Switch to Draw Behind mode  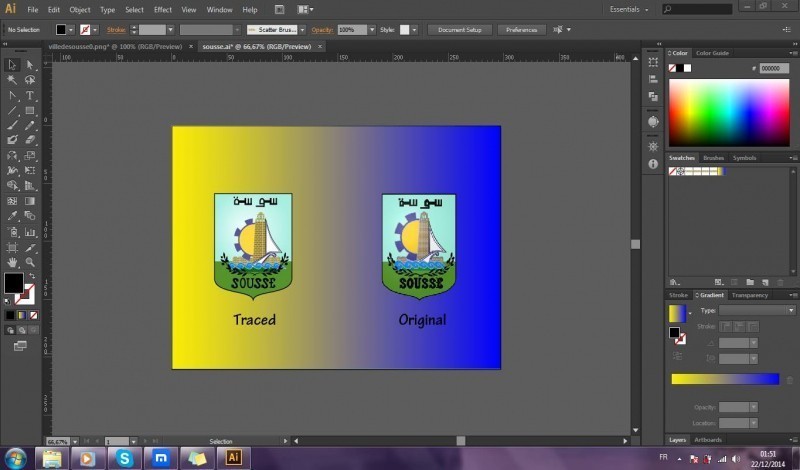[x=22, y=330]
